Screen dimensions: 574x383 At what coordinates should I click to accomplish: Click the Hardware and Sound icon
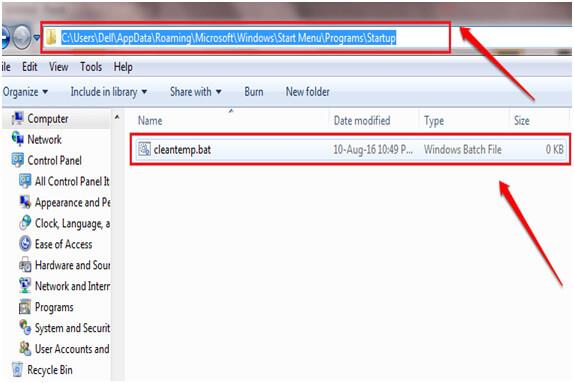[x=25, y=265]
